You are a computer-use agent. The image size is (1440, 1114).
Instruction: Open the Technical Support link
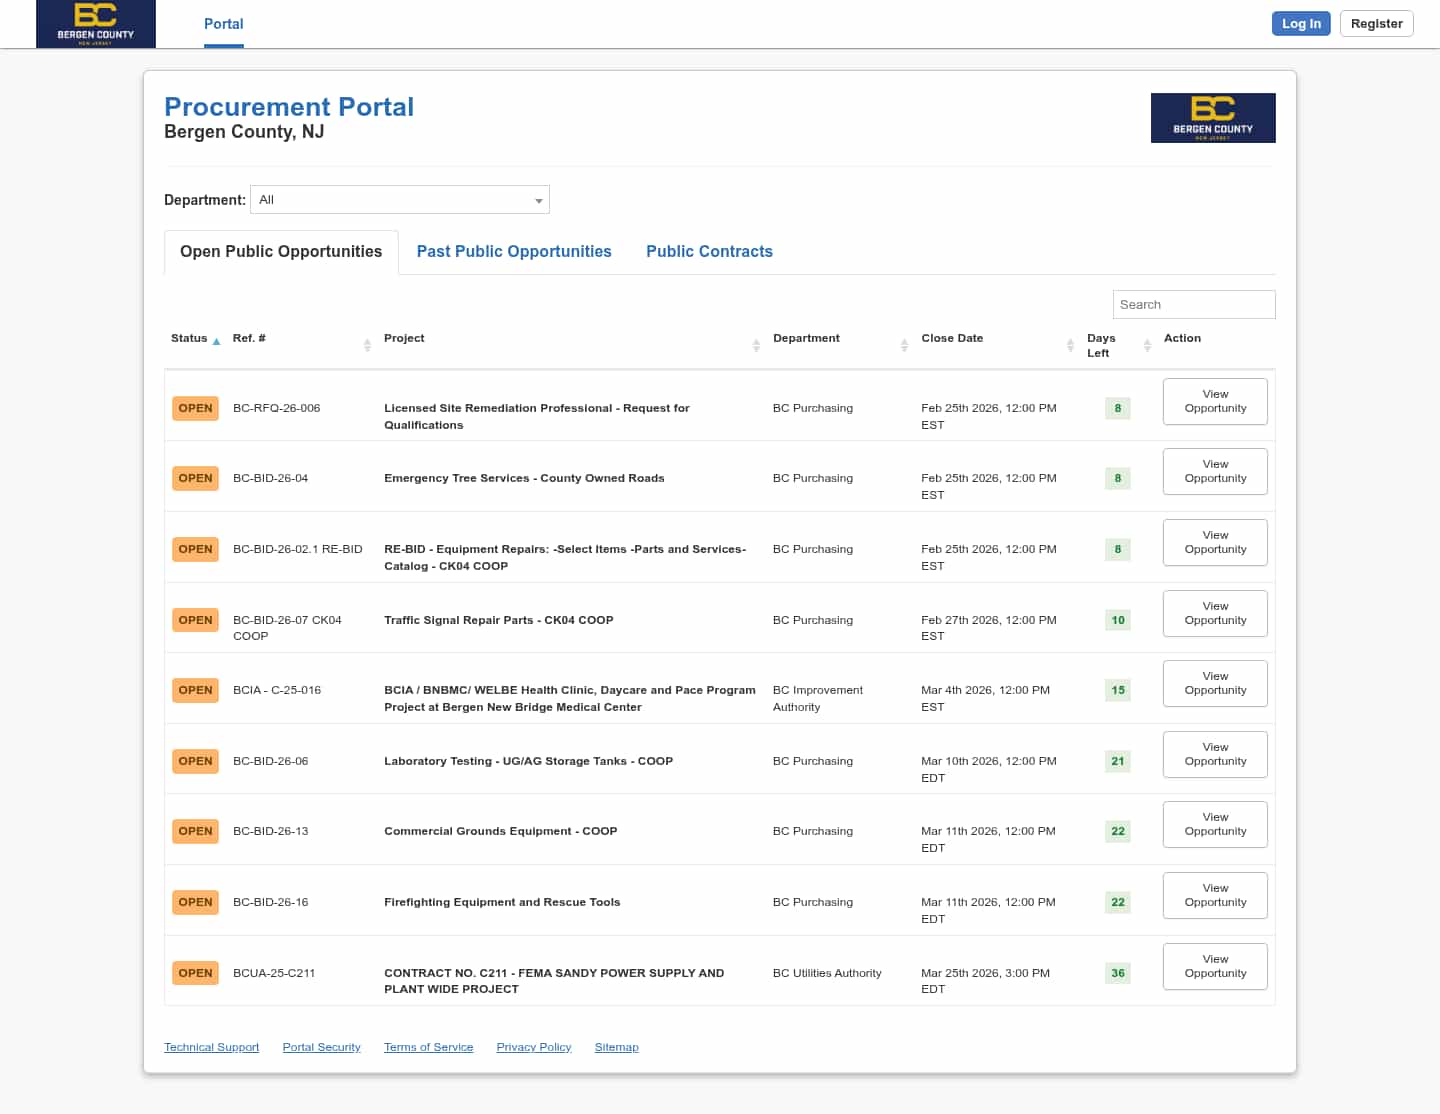211,1047
